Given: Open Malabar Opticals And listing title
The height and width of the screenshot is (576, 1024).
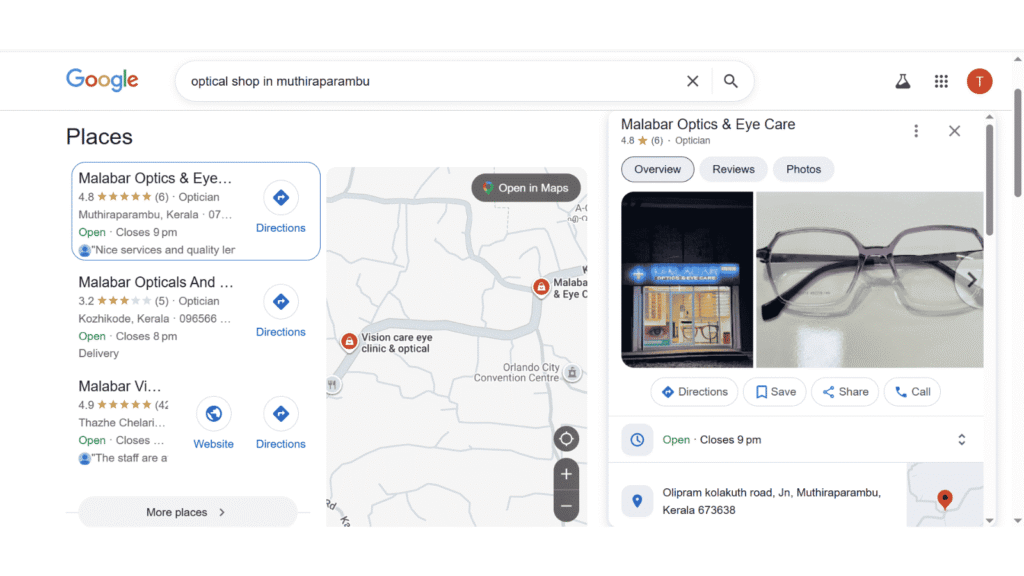Looking at the screenshot, I should [156, 282].
